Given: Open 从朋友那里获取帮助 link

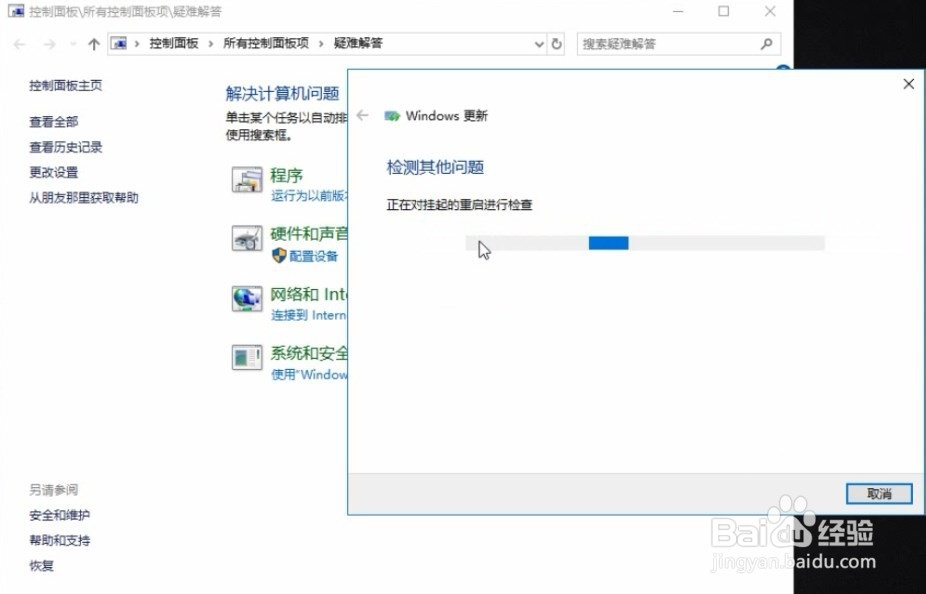Looking at the screenshot, I should pyautogui.click(x=84, y=198).
